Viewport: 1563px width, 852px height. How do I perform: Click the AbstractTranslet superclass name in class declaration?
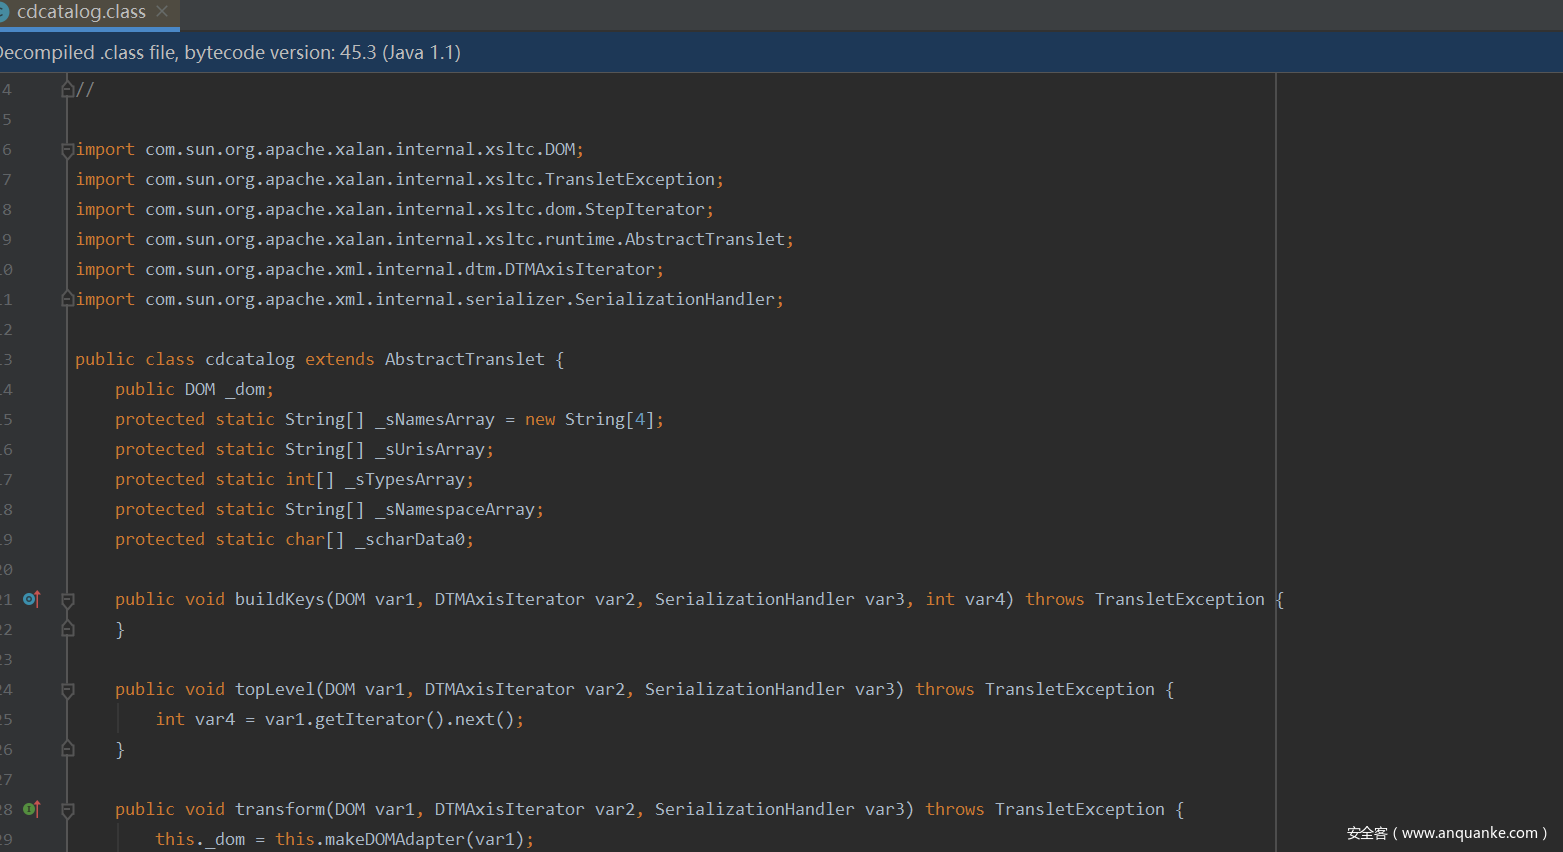coord(464,359)
